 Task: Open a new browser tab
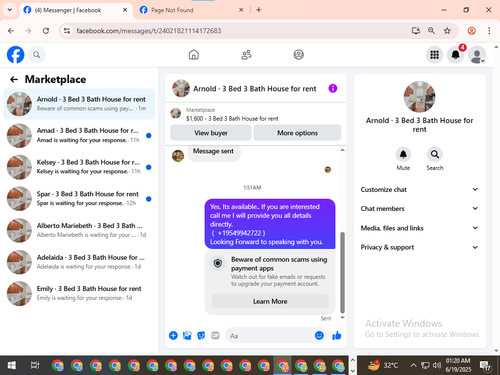point(259,10)
